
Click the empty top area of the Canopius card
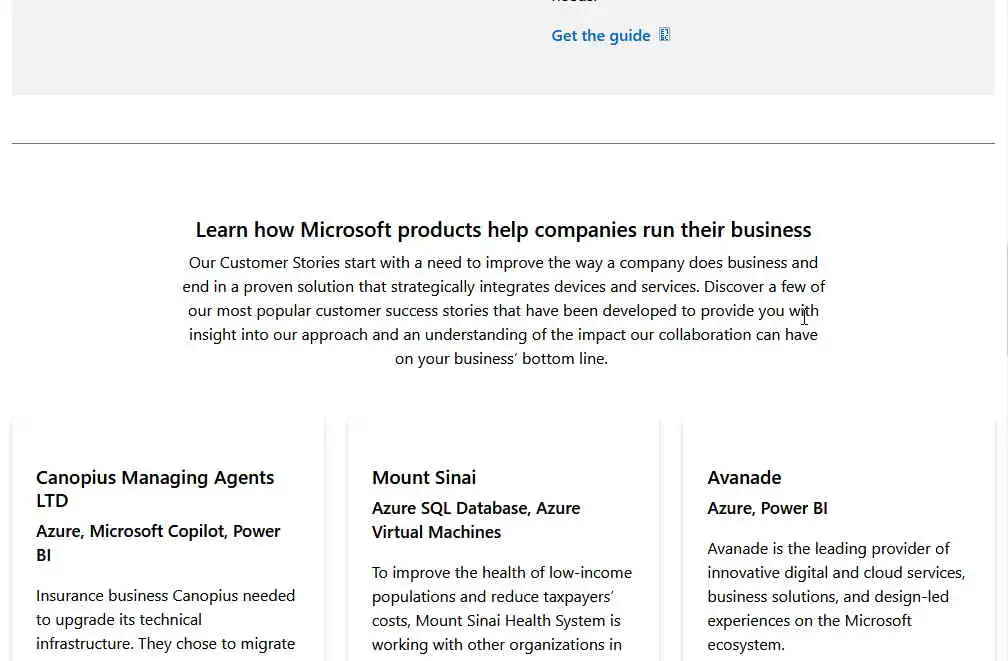[x=168, y=440]
